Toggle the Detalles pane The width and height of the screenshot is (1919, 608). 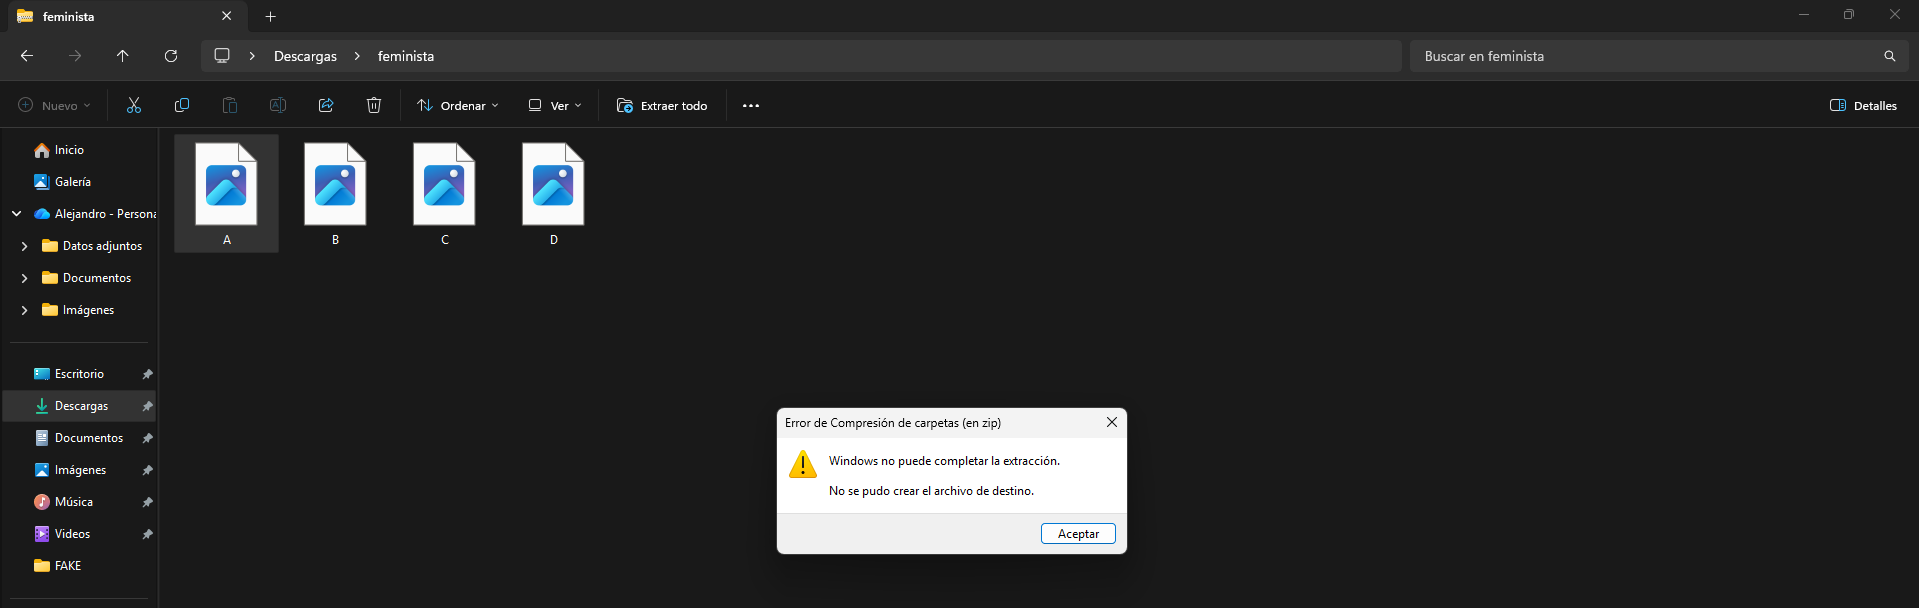[x=1863, y=106]
